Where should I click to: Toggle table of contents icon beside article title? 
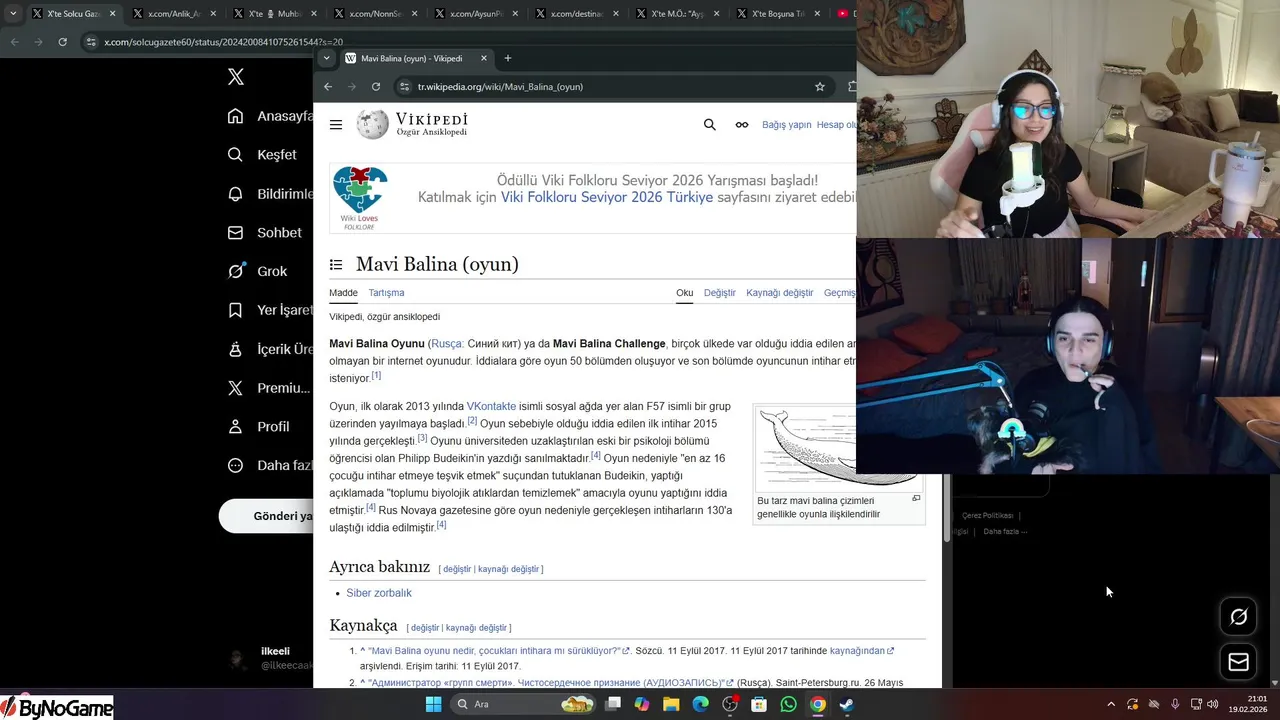coord(336,265)
